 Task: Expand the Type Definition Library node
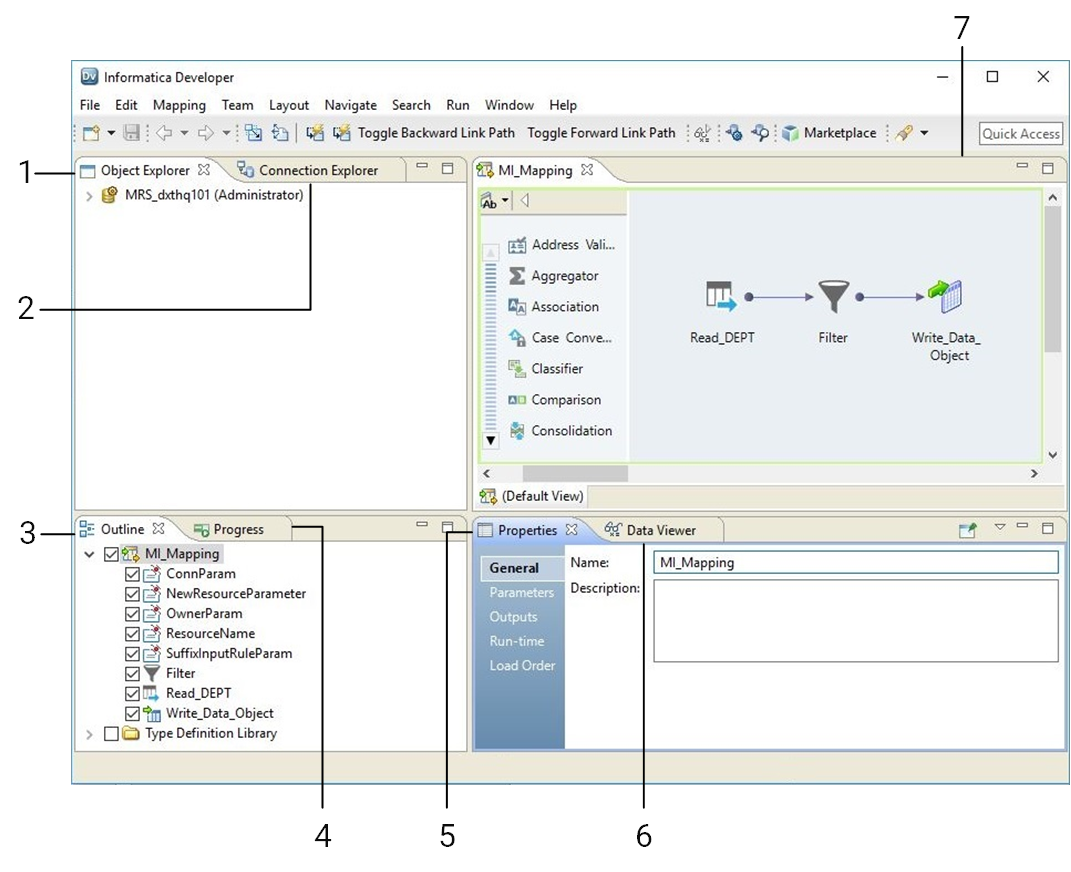click(90, 734)
